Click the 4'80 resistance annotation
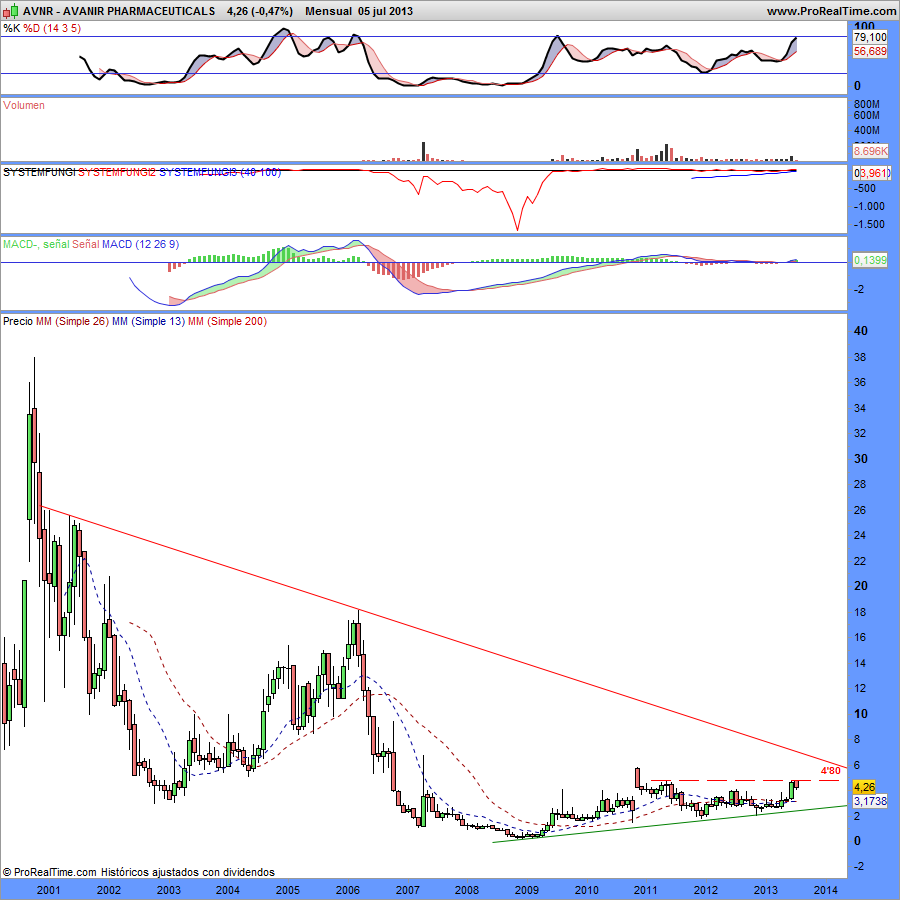This screenshot has width=900, height=900. (x=830, y=770)
